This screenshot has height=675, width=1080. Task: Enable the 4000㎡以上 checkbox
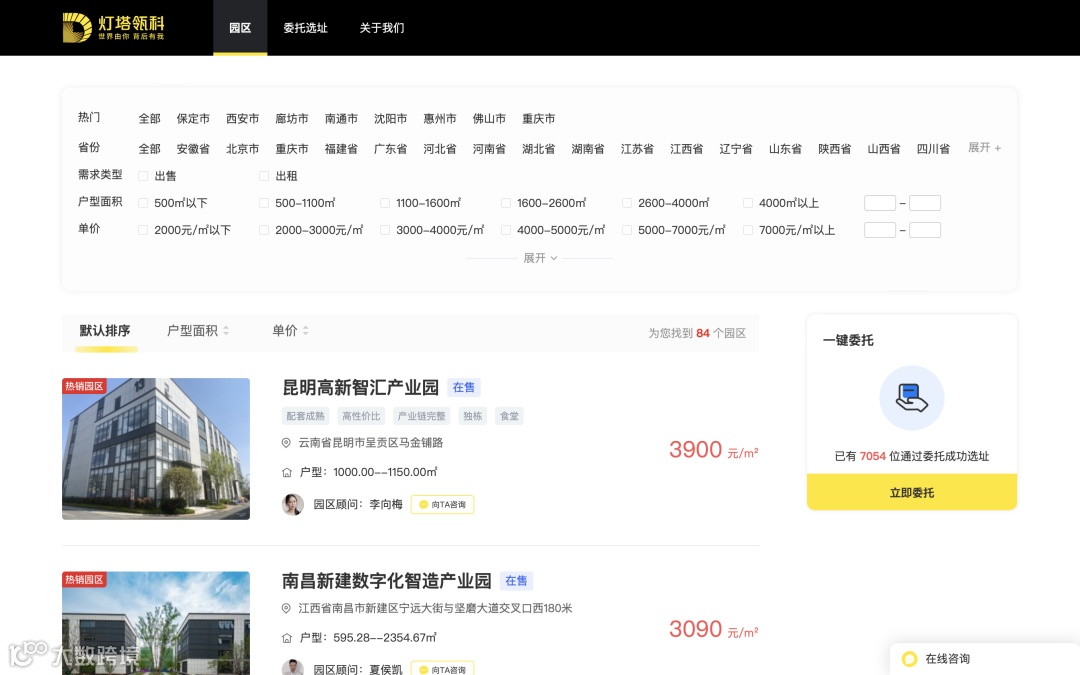747,203
